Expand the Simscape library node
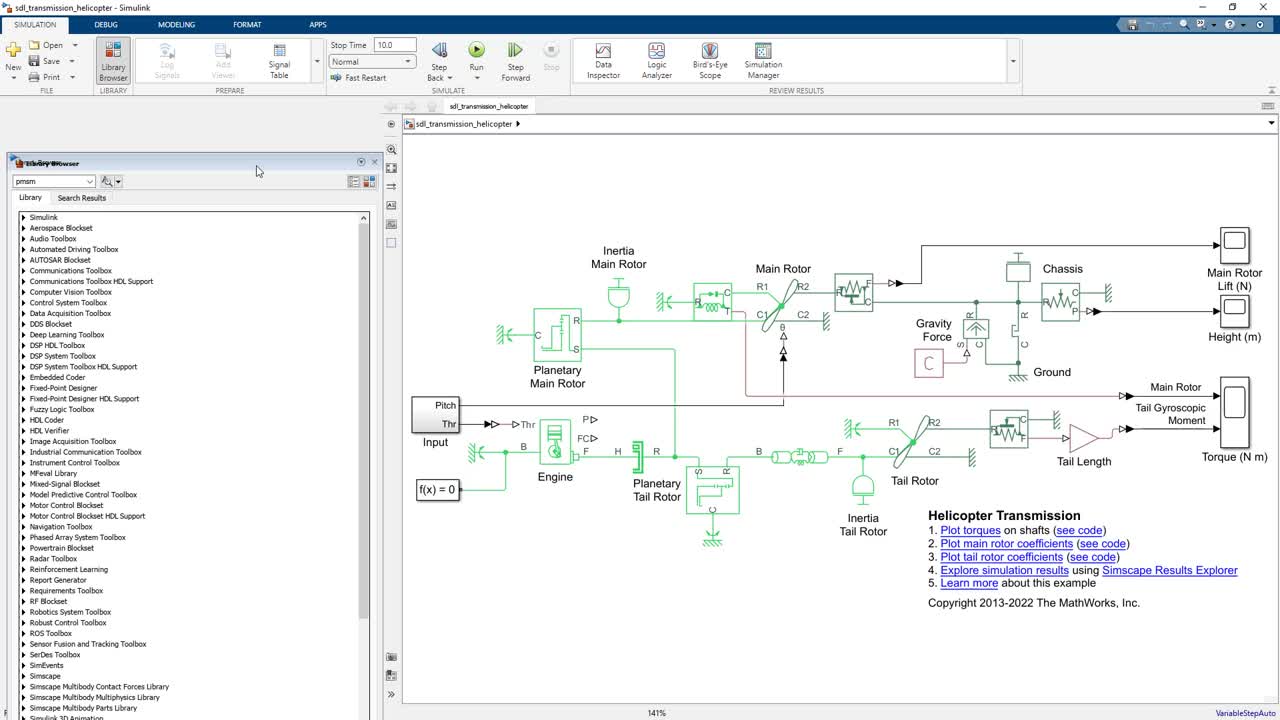 pos(23,676)
